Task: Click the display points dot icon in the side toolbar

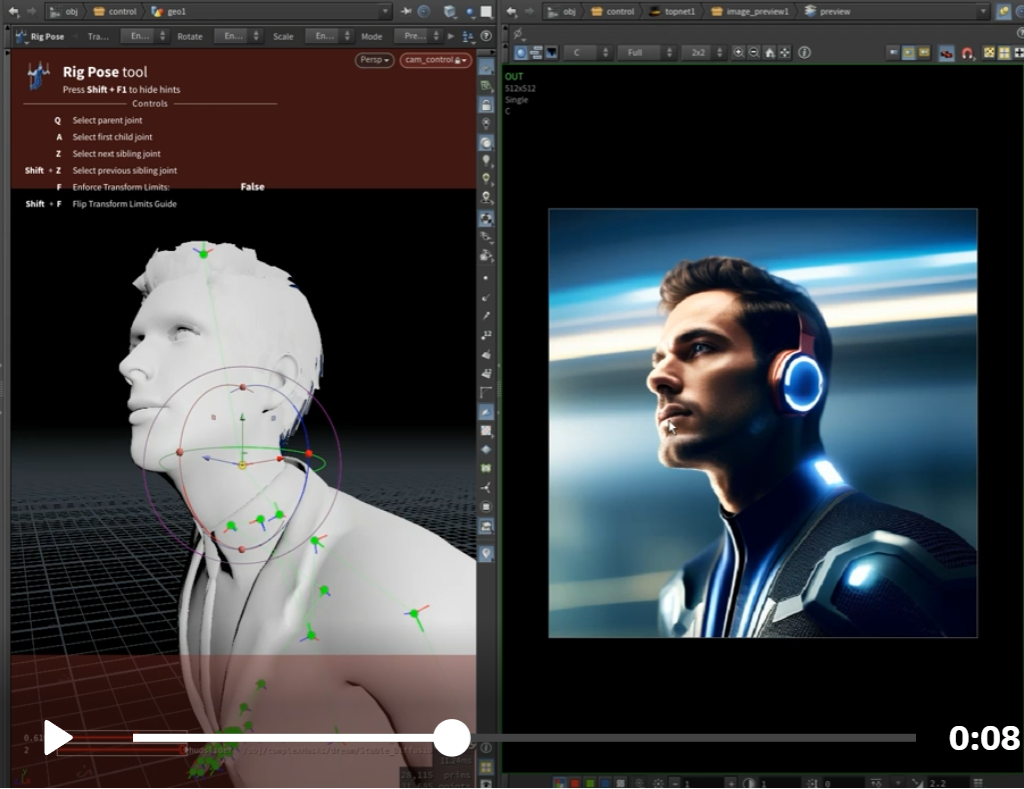Action: (486, 278)
